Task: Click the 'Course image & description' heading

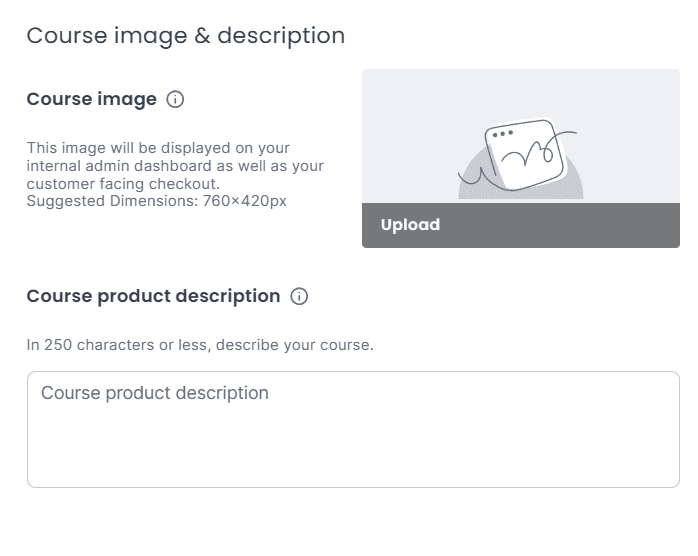Action: tap(186, 36)
